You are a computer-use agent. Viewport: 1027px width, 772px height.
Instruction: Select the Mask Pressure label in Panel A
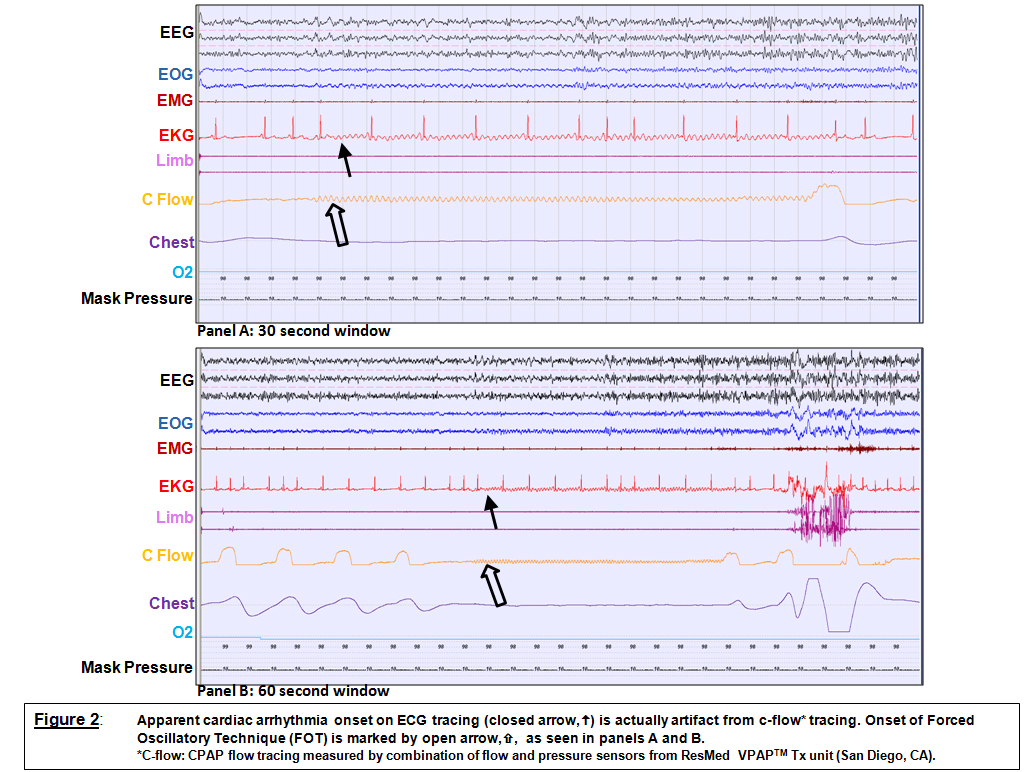click(136, 298)
